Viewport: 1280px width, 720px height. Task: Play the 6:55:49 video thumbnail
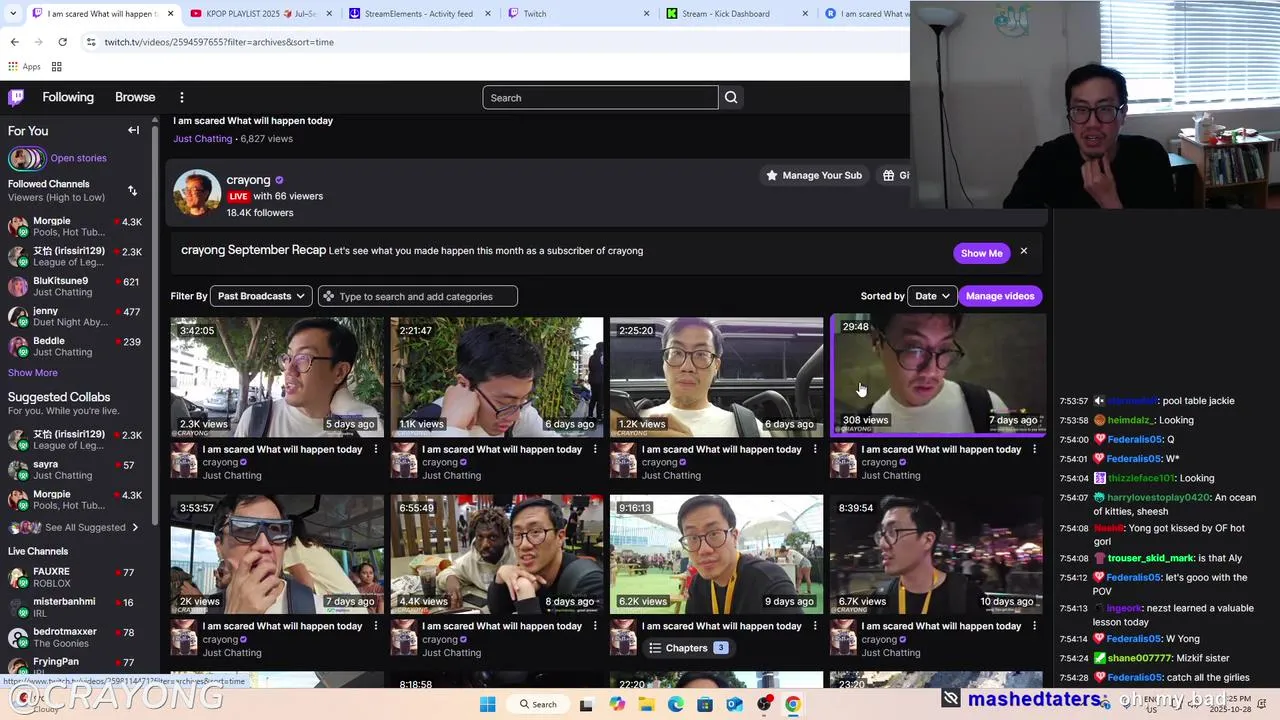pos(497,554)
